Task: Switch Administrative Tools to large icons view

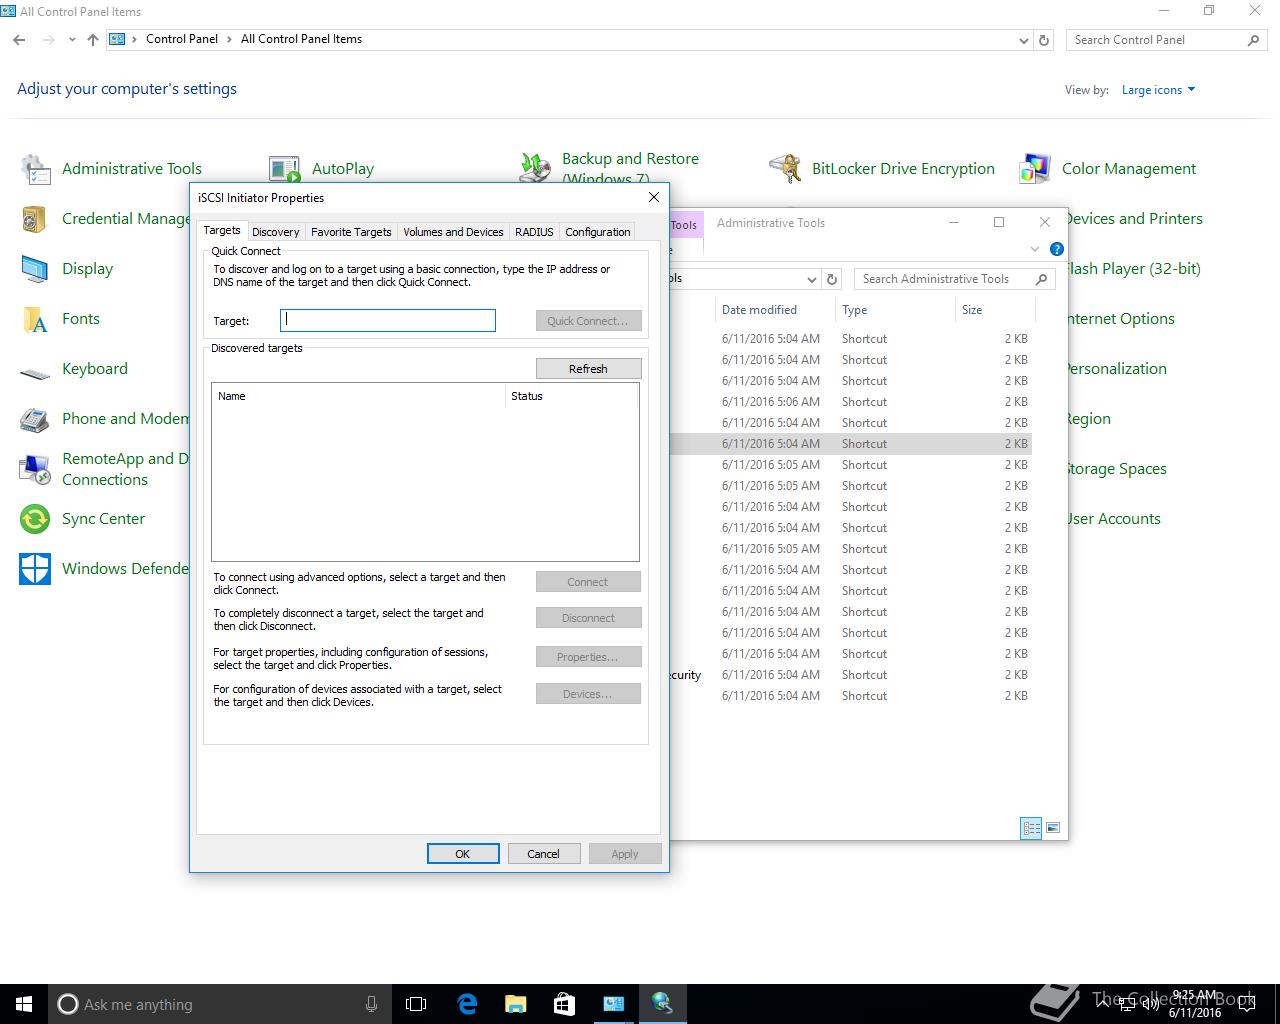Action: click(1052, 828)
